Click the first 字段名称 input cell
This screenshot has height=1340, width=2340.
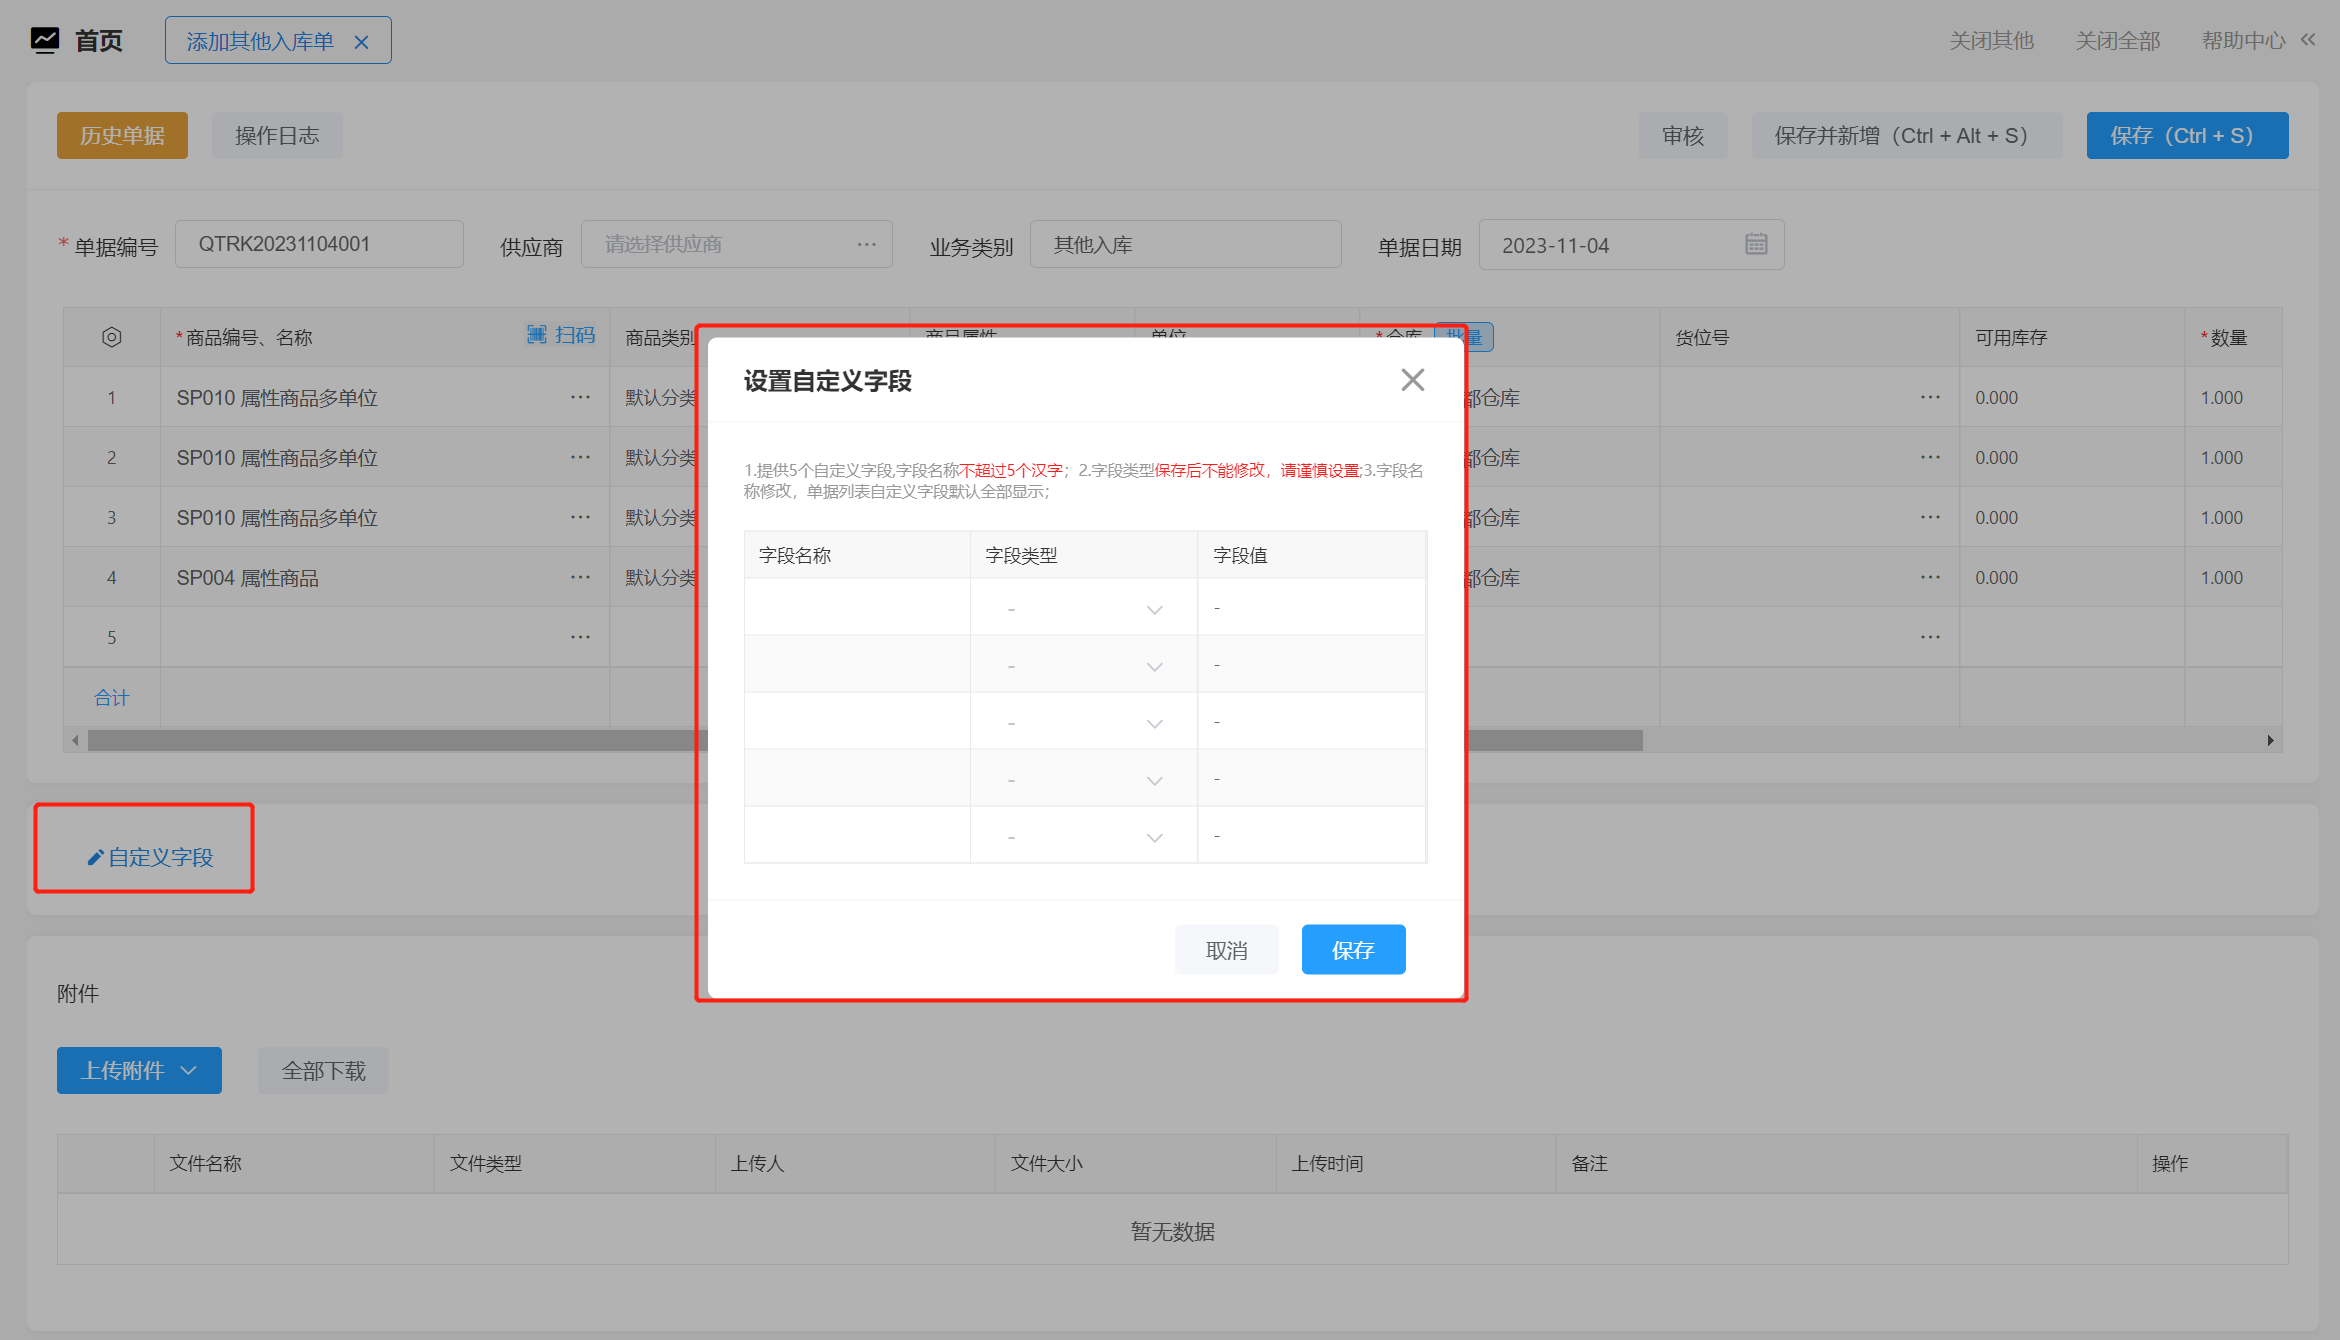point(857,608)
